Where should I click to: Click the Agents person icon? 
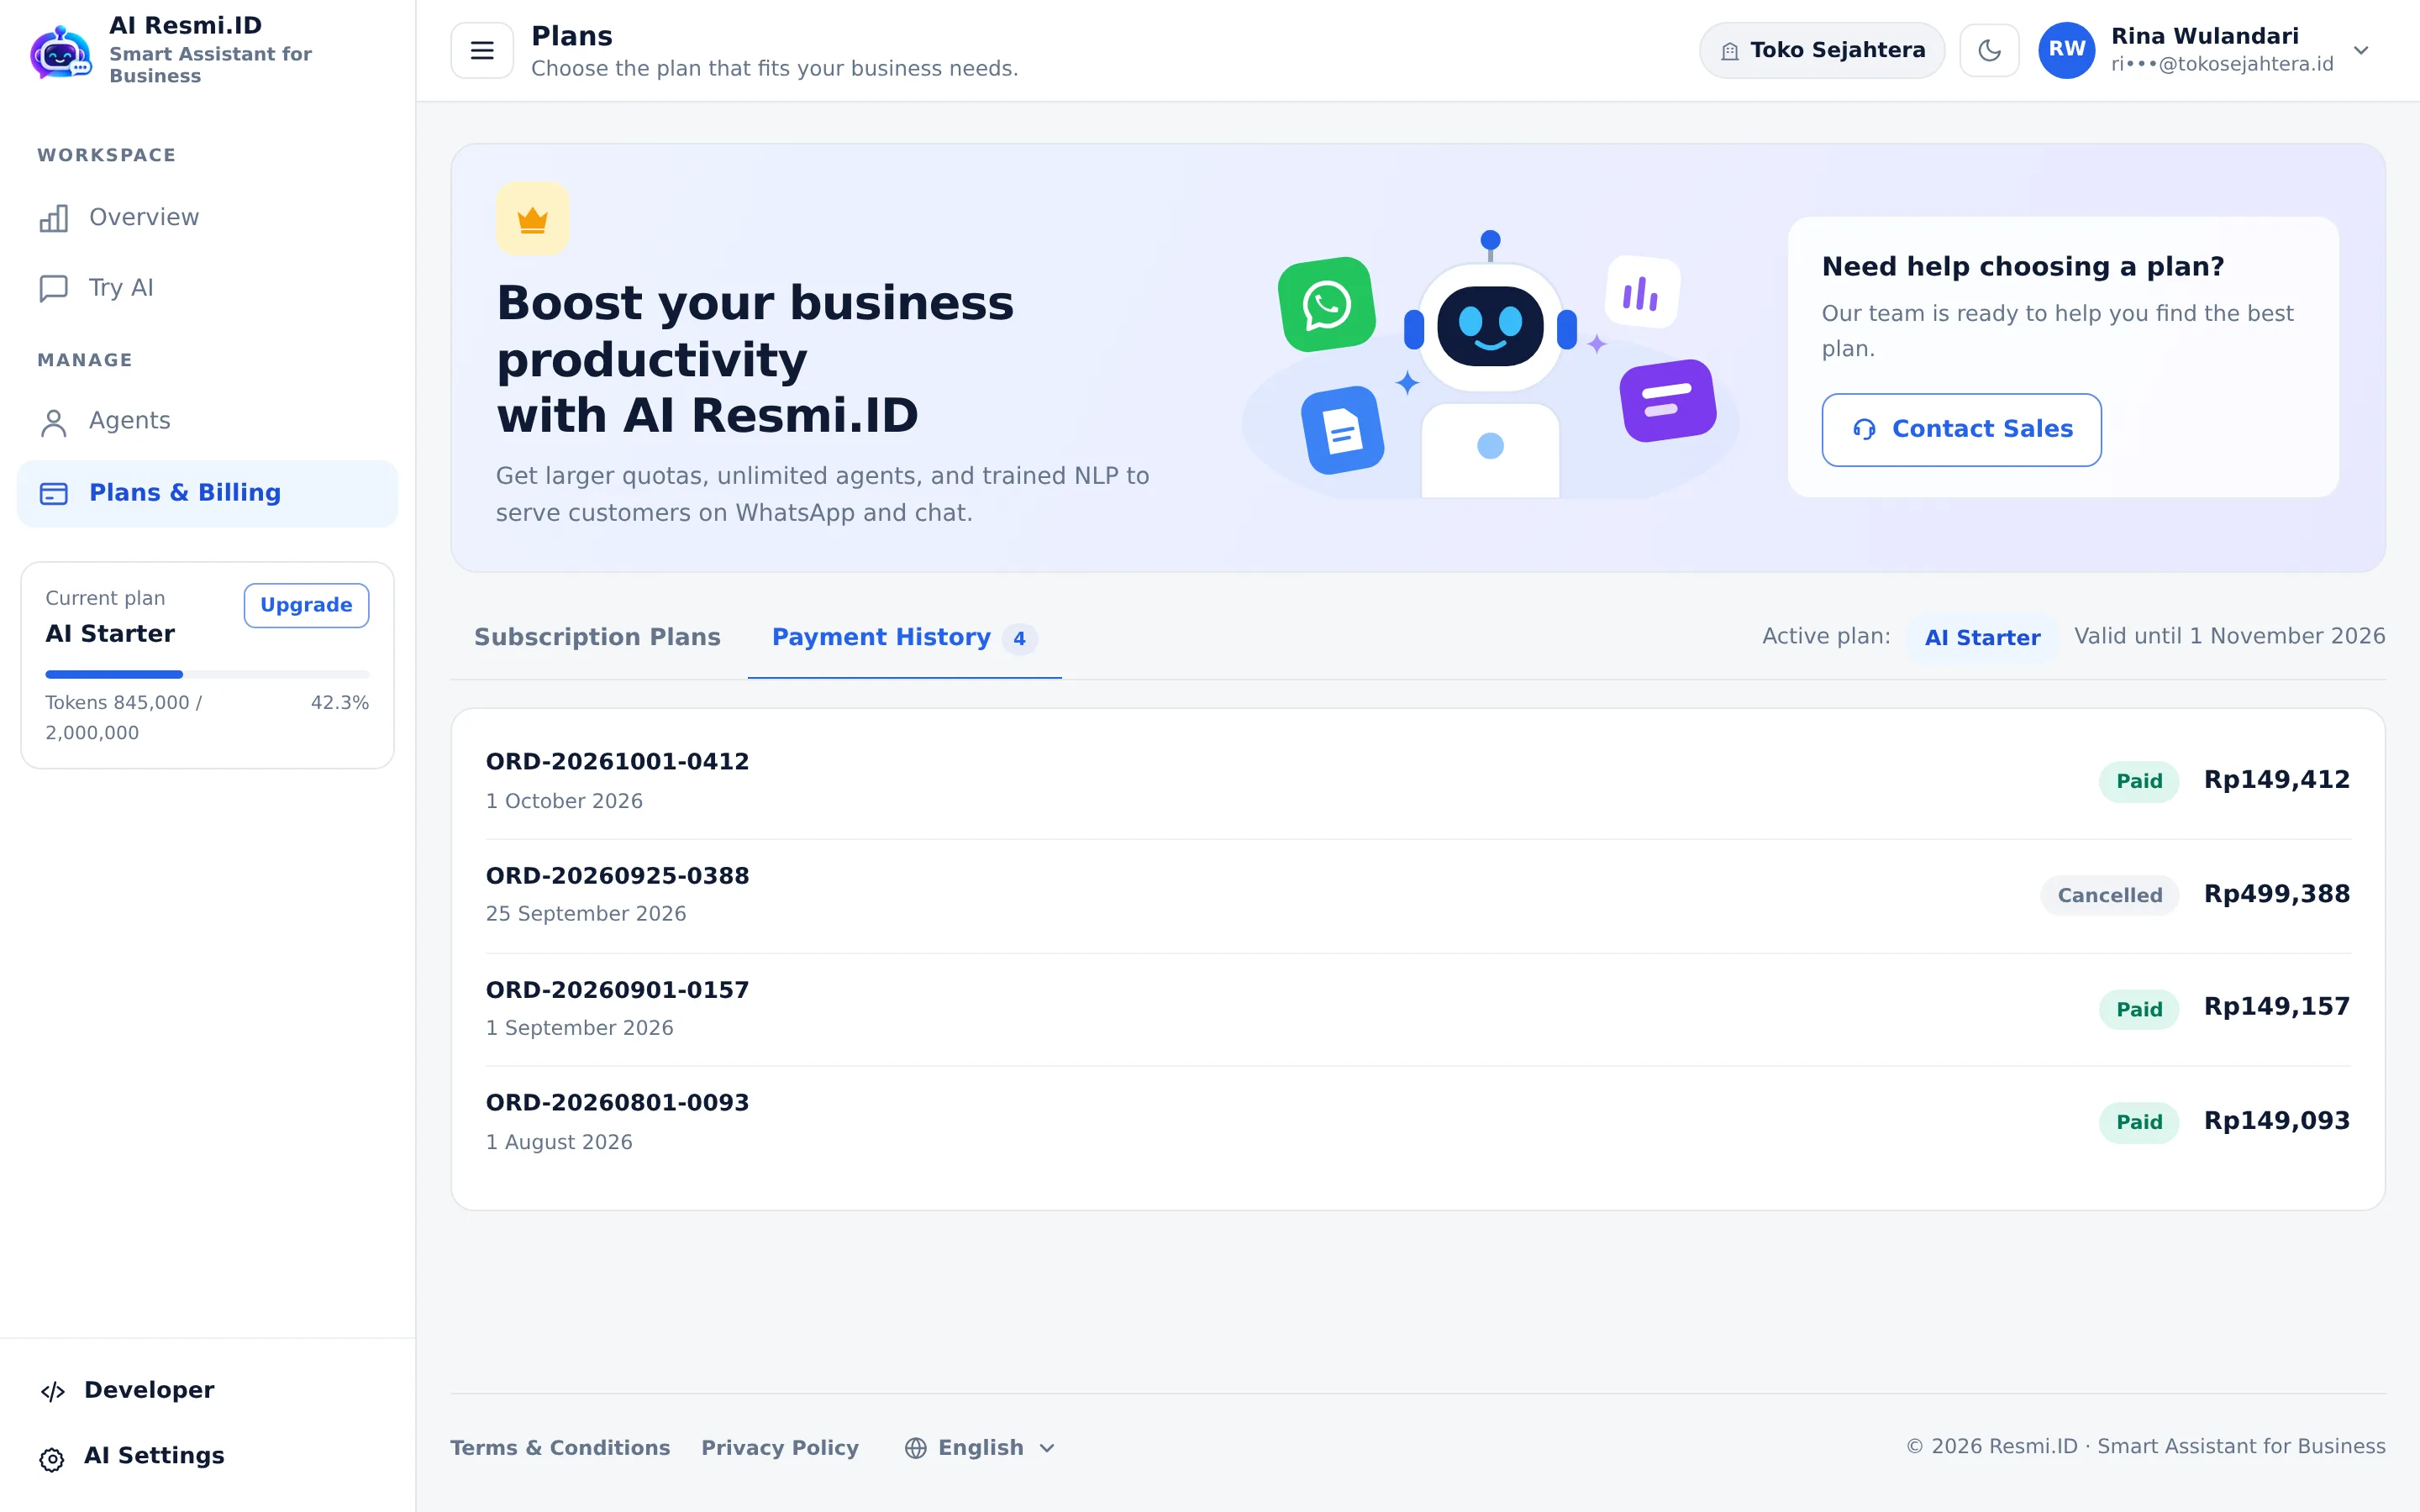[x=54, y=423]
